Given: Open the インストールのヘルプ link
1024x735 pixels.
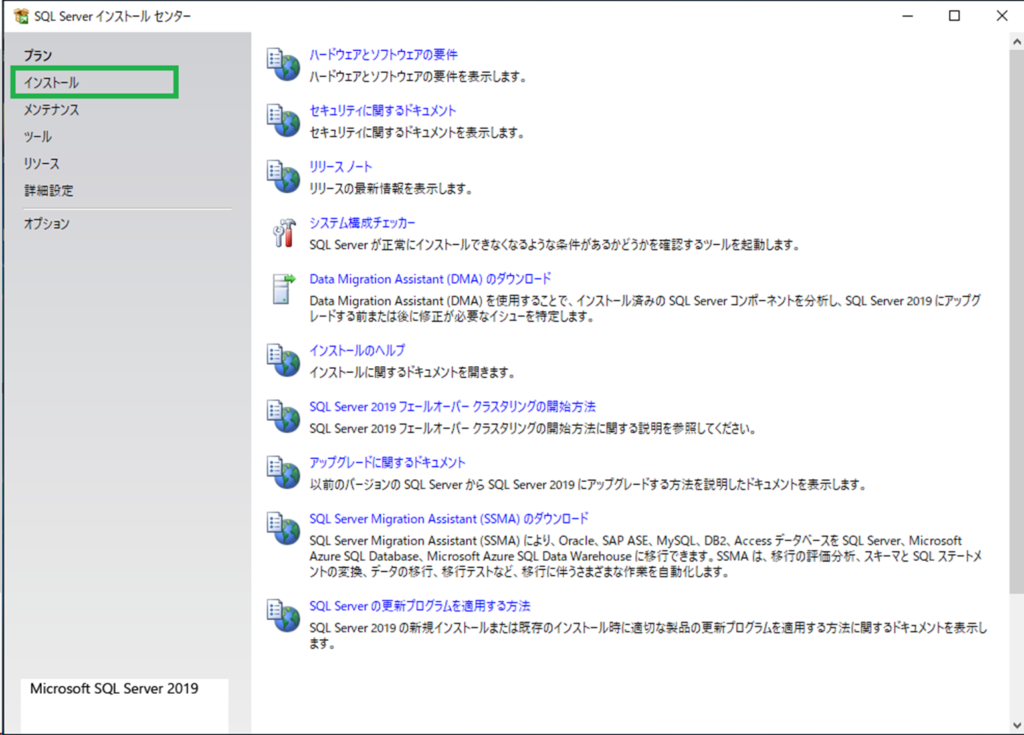Looking at the screenshot, I should pyautogui.click(x=357, y=350).
